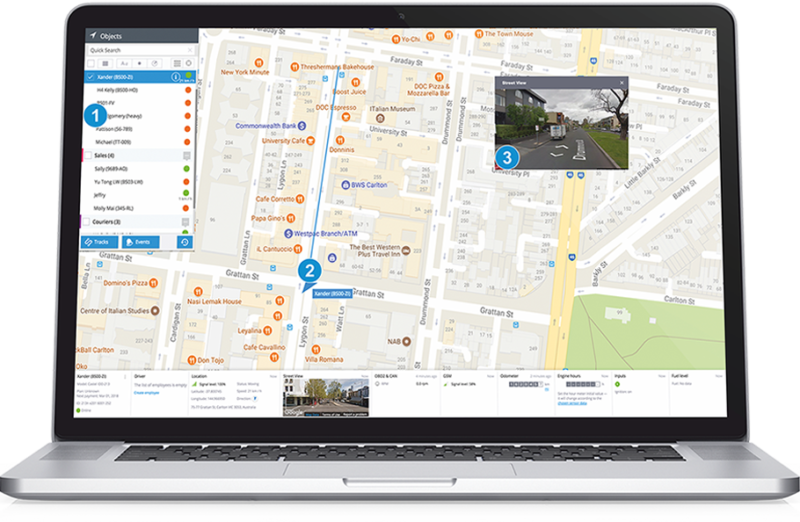The width and height of the screenshot is (800, 522).
Task: Uncheck the Xander (8500-ZI) checkbox
Action: 90,77
